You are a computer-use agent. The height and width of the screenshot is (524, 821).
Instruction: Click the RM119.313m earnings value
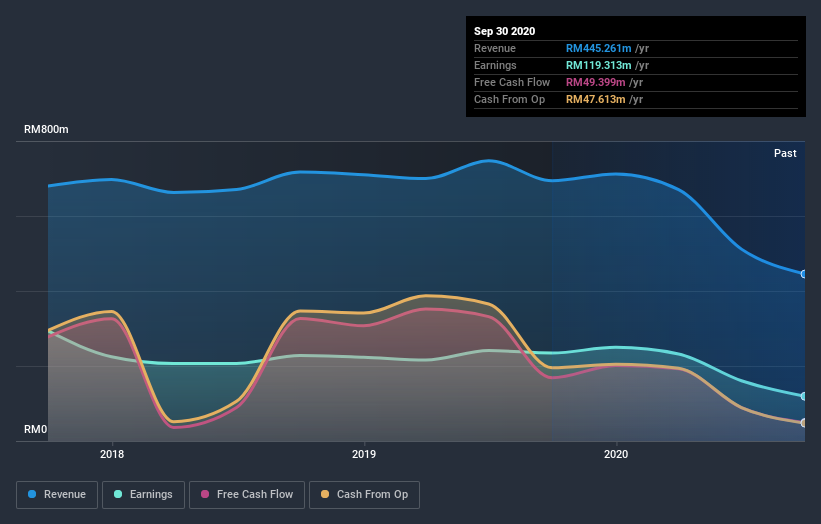[x=598, y=65]
